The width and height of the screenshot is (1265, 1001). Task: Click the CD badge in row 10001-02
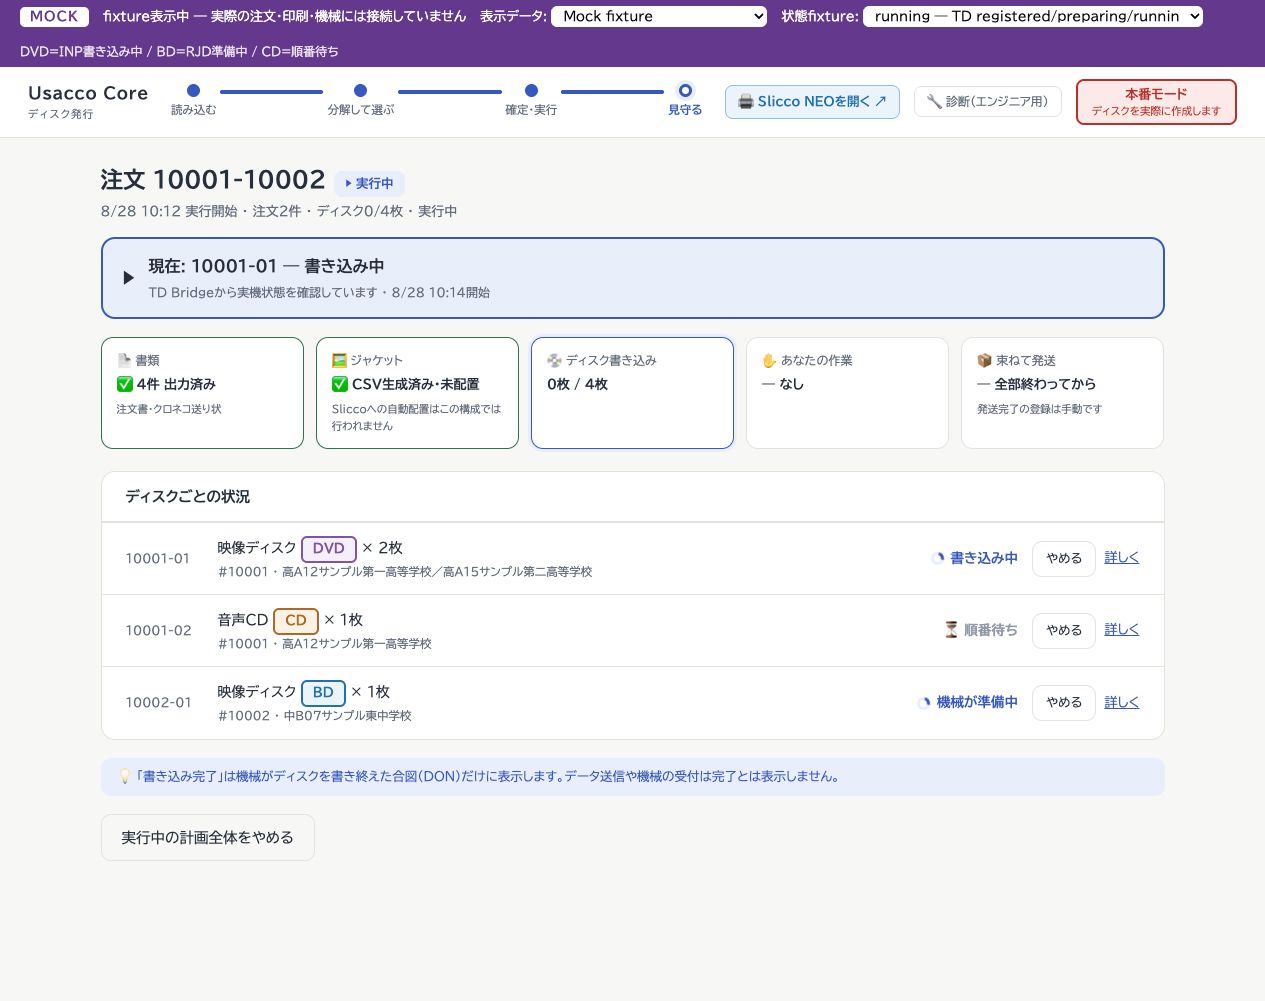(x=296, y=621)
